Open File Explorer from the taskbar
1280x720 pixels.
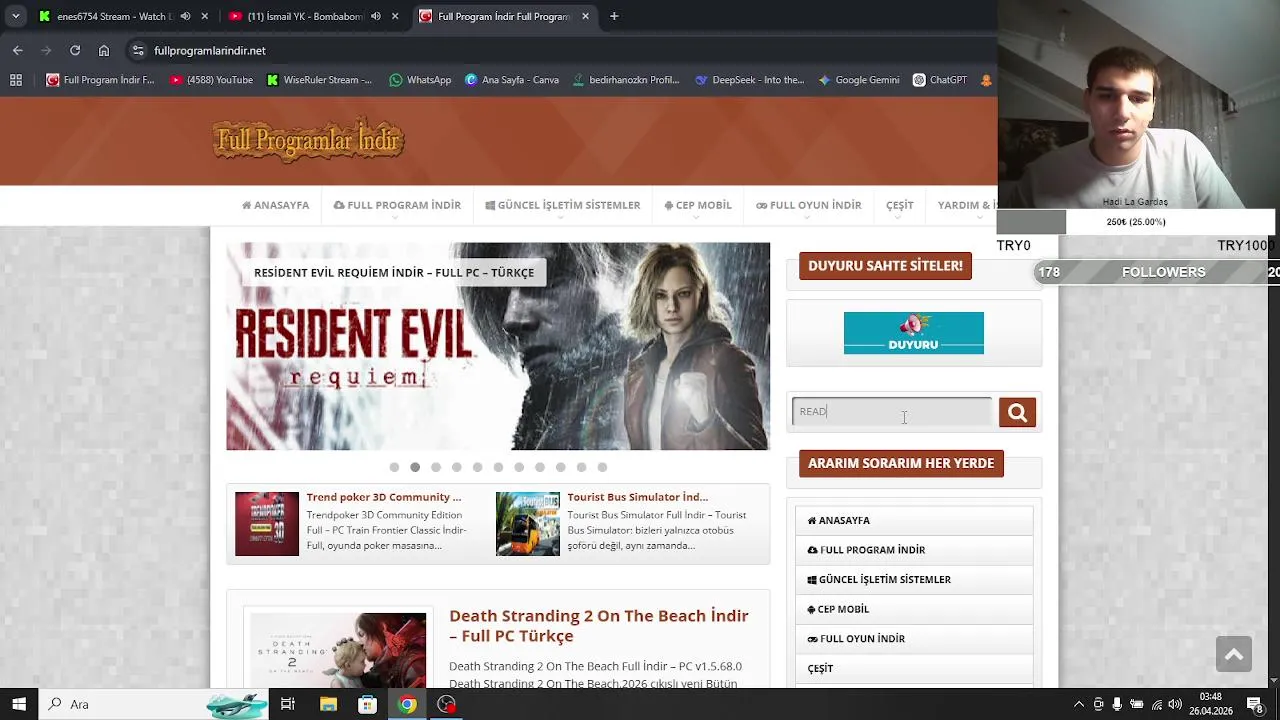[328, 704]
